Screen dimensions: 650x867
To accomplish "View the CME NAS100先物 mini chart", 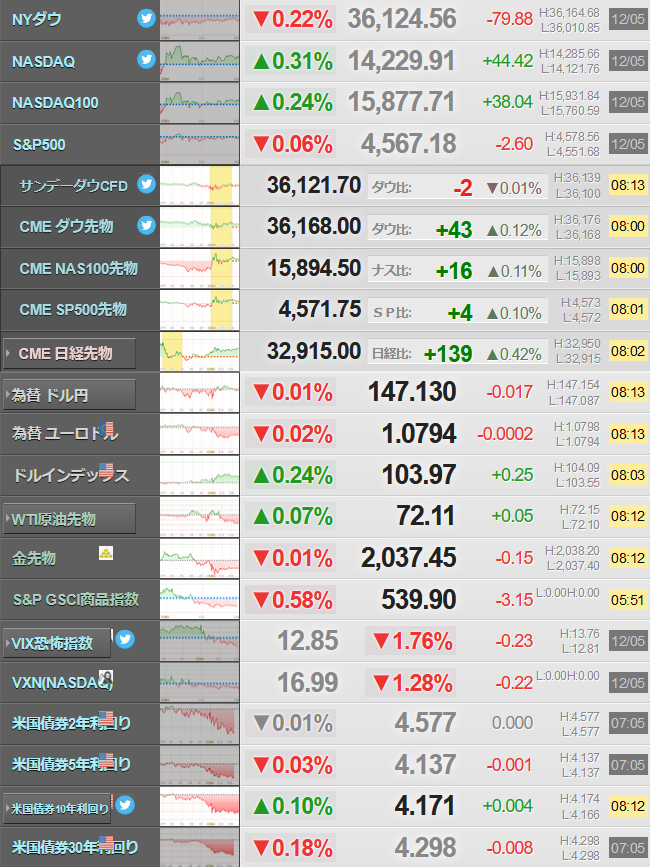I will pos(200,269).
